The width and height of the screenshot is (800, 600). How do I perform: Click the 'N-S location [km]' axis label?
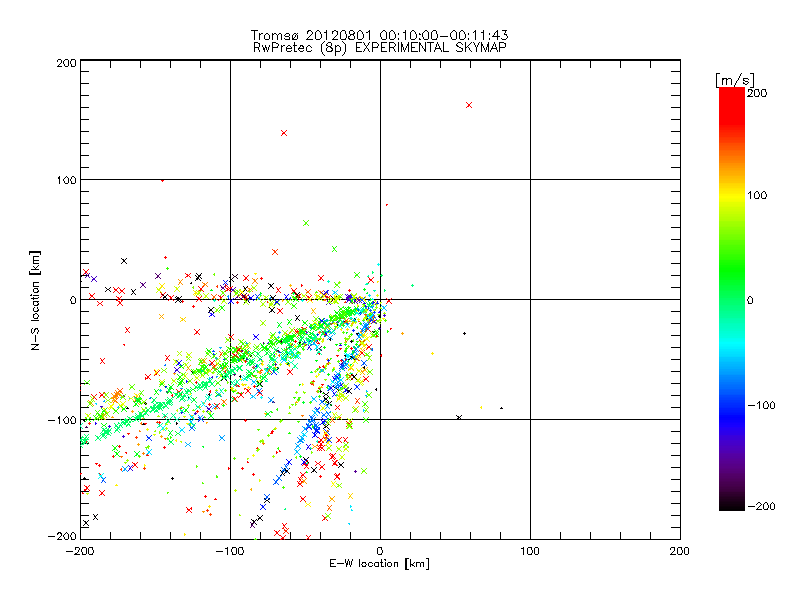click(x=35, y=301)
